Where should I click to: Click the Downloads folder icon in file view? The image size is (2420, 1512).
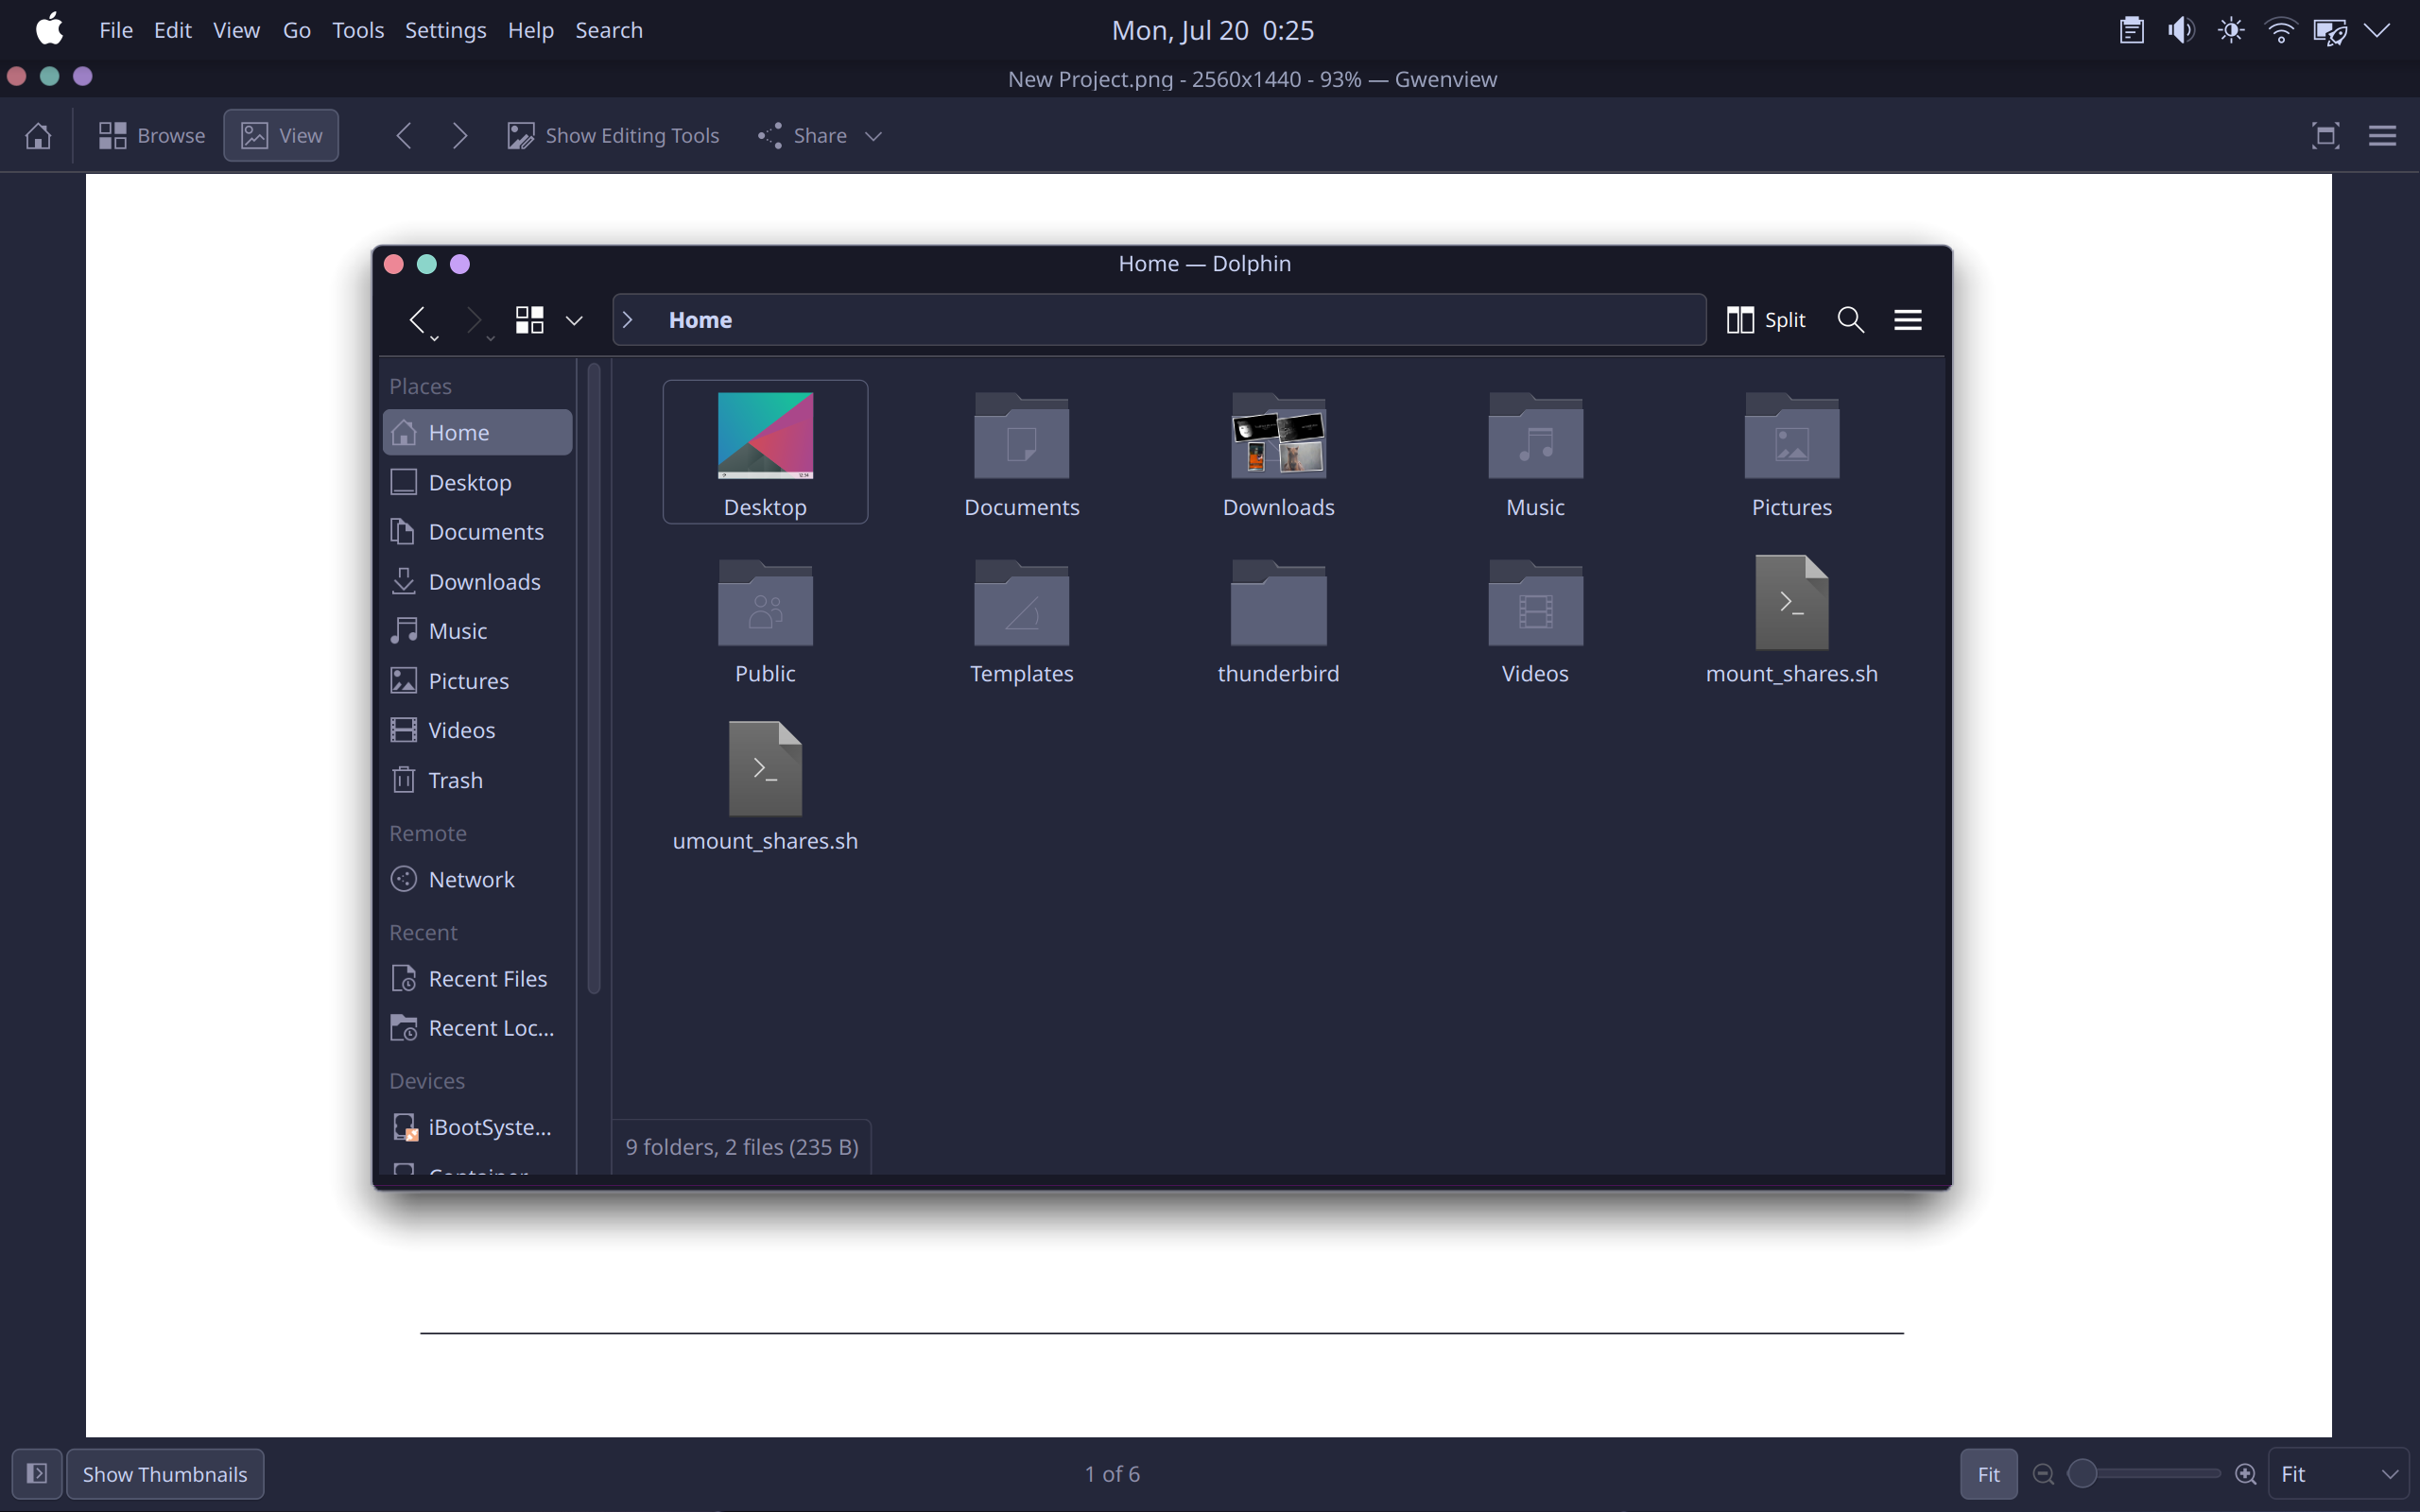tap(1278, 435)
